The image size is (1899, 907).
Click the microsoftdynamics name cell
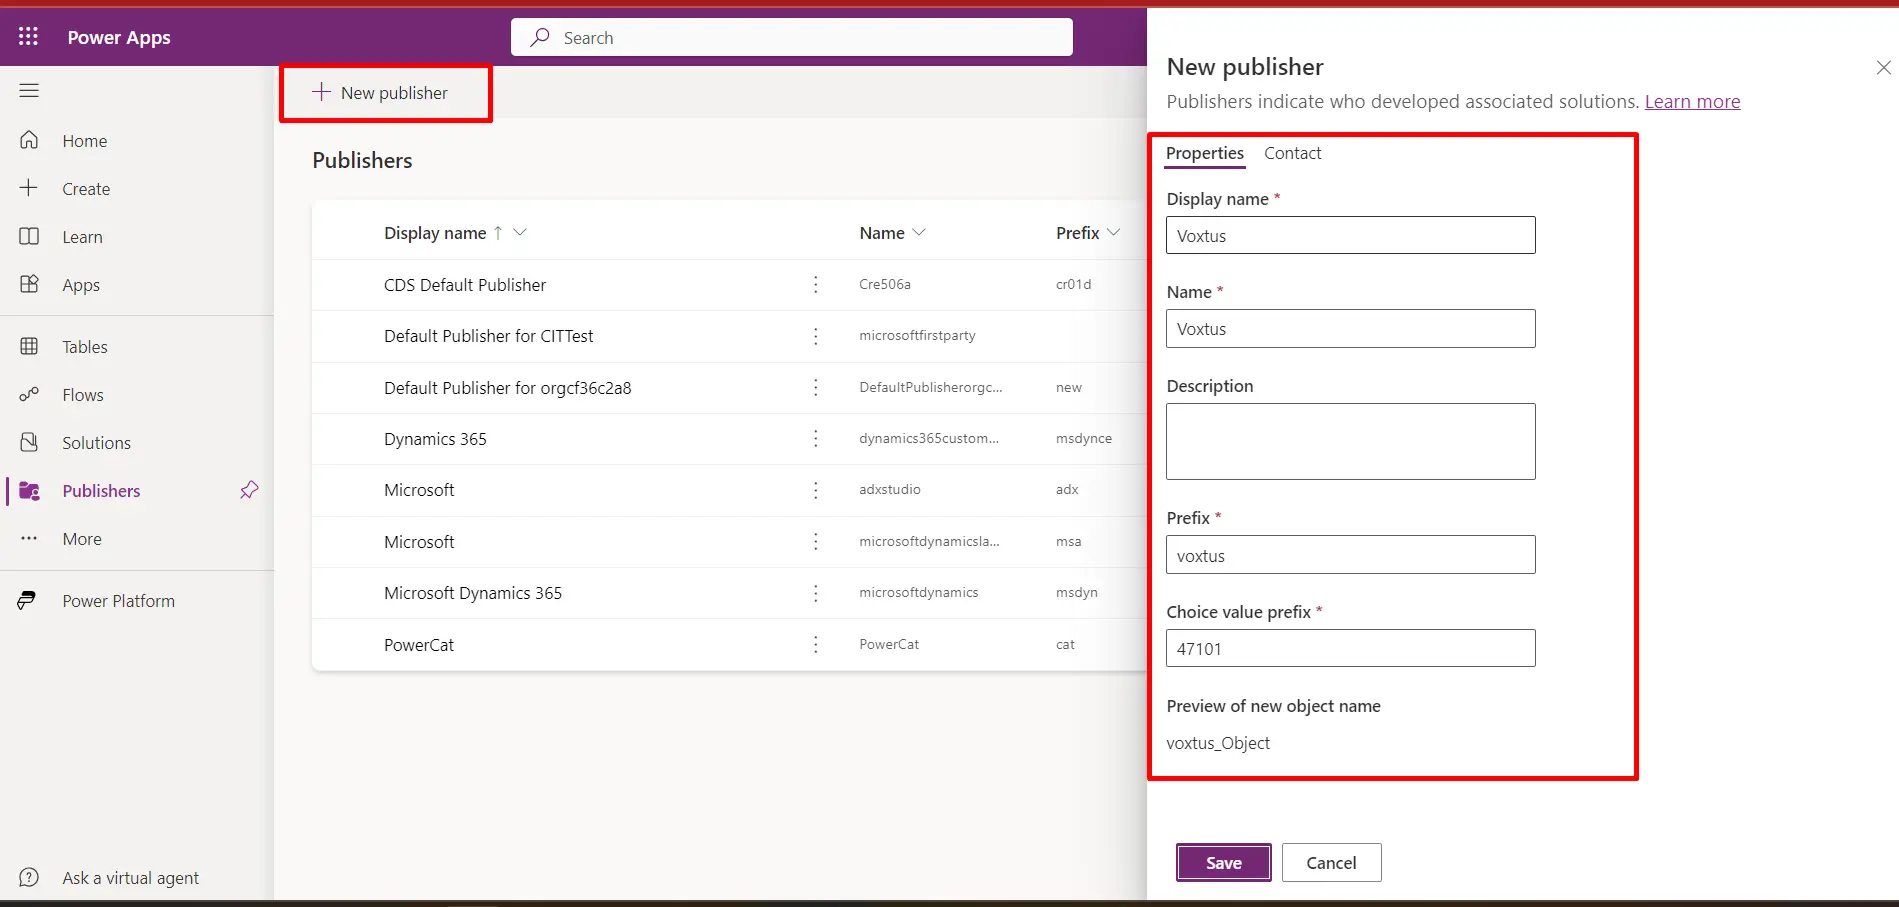tap(918, 592)
